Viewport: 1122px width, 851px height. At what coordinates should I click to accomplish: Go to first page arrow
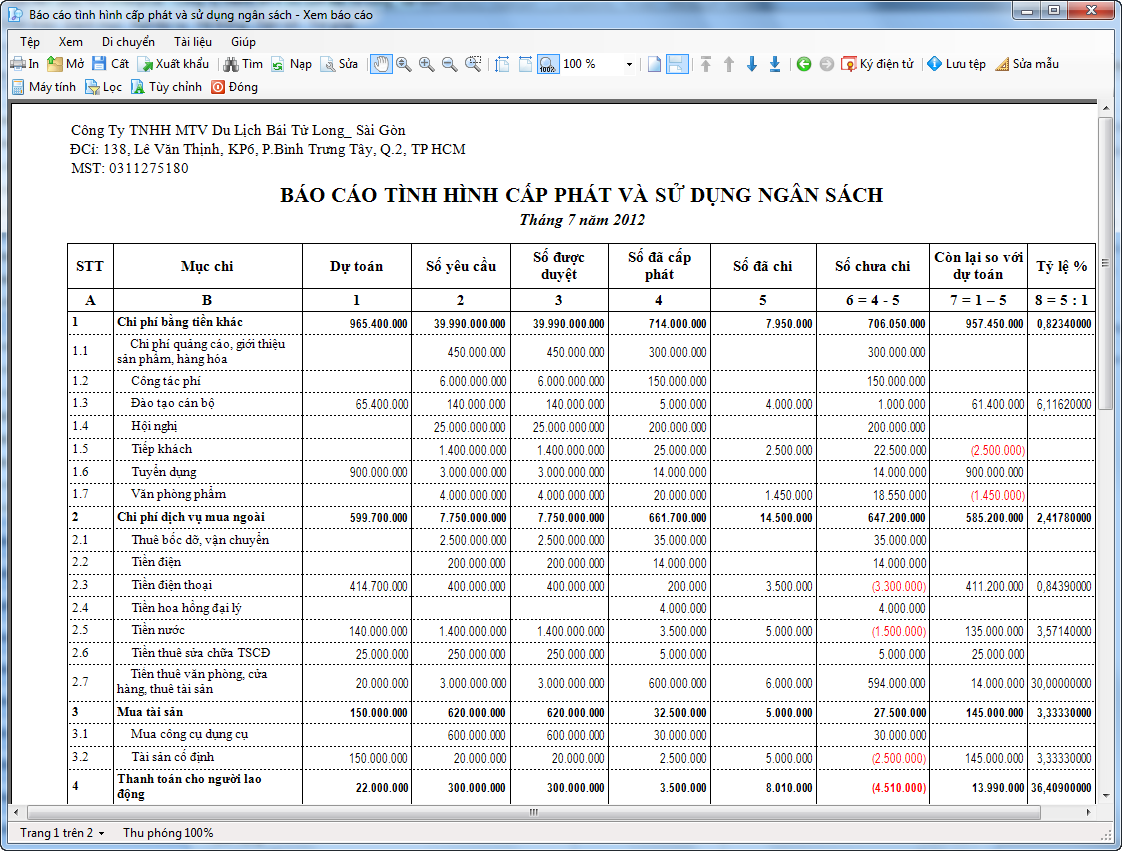tap(706, 64)
